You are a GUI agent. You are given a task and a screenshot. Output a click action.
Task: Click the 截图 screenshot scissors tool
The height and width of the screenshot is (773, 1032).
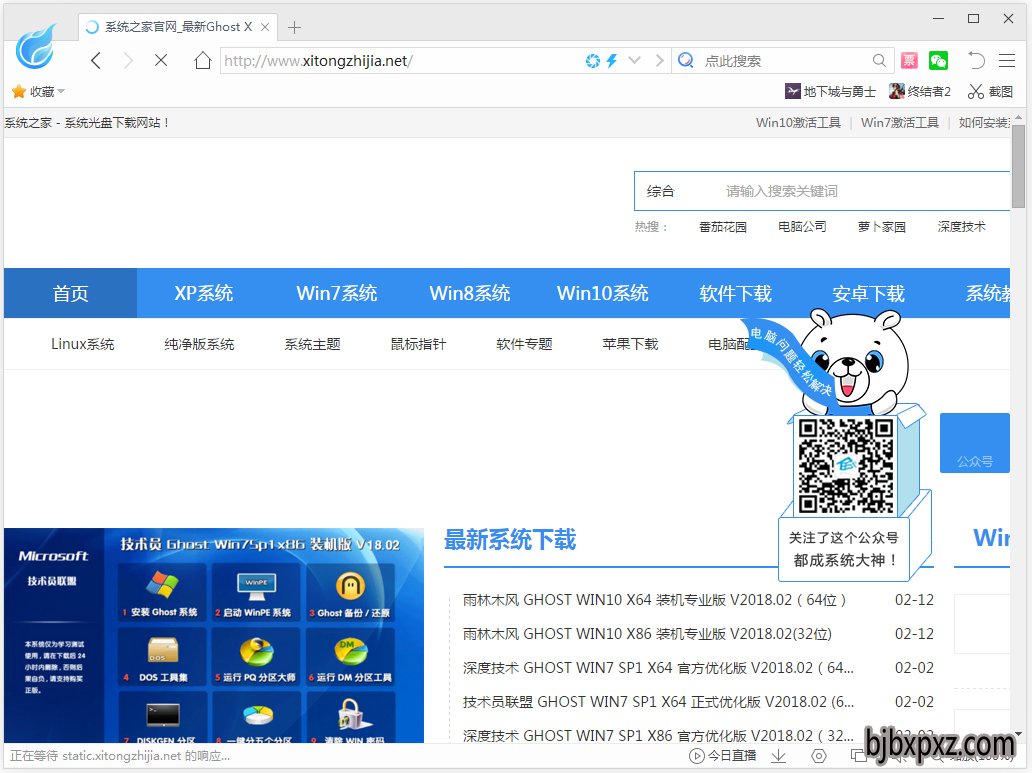pyautogui.click(x=990, y=92)
